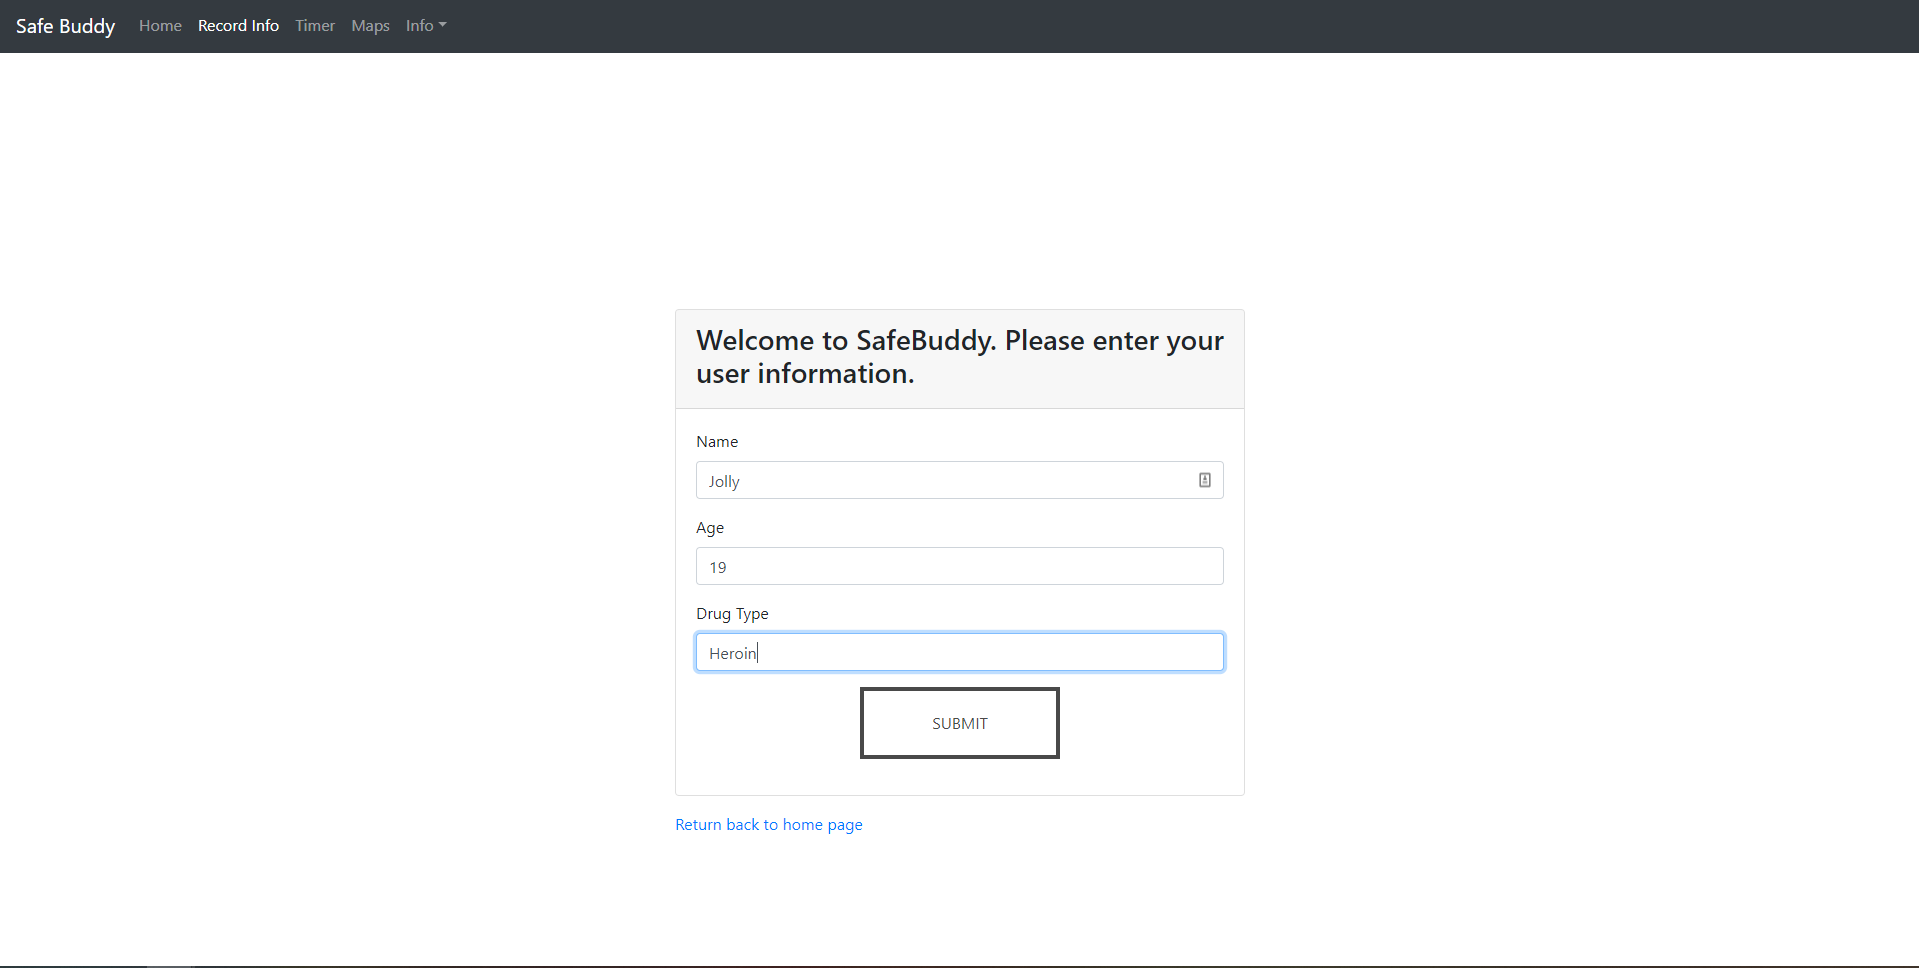Focus the Name input containing Jolly
The width and height of the screenshot is (1919, 968).
(x=960, y=480)
